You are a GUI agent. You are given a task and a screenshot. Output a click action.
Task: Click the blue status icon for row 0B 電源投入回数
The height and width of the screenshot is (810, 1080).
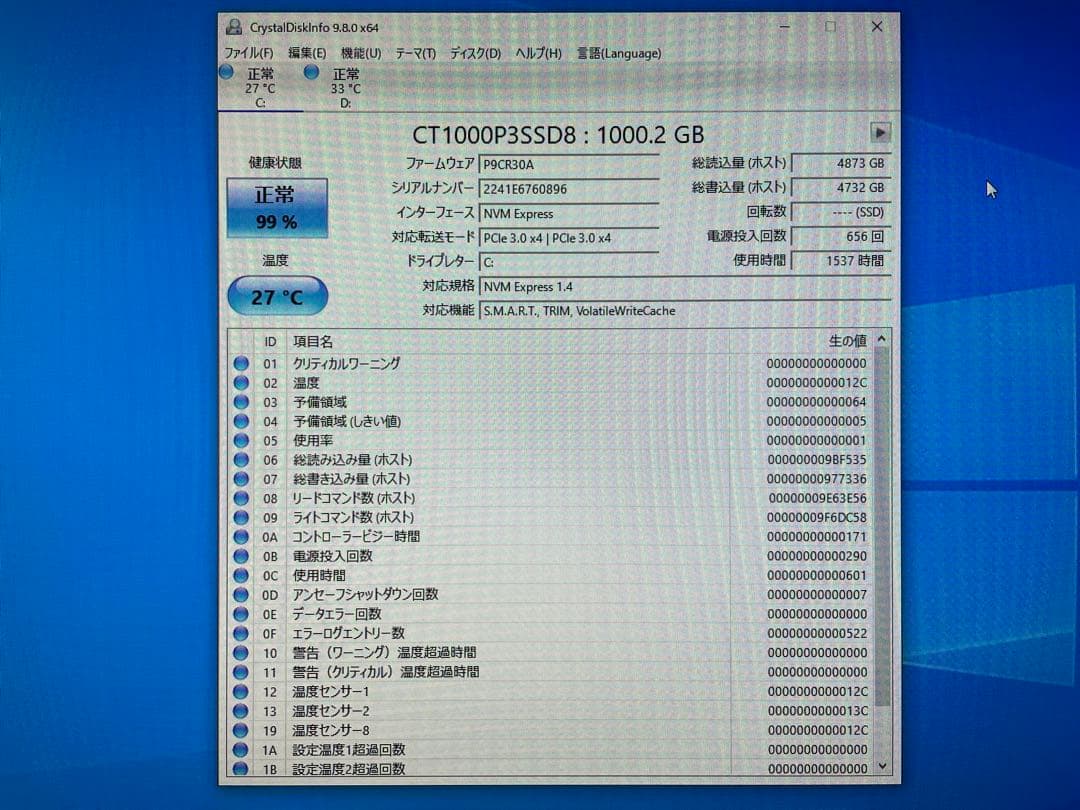(241, 556)
